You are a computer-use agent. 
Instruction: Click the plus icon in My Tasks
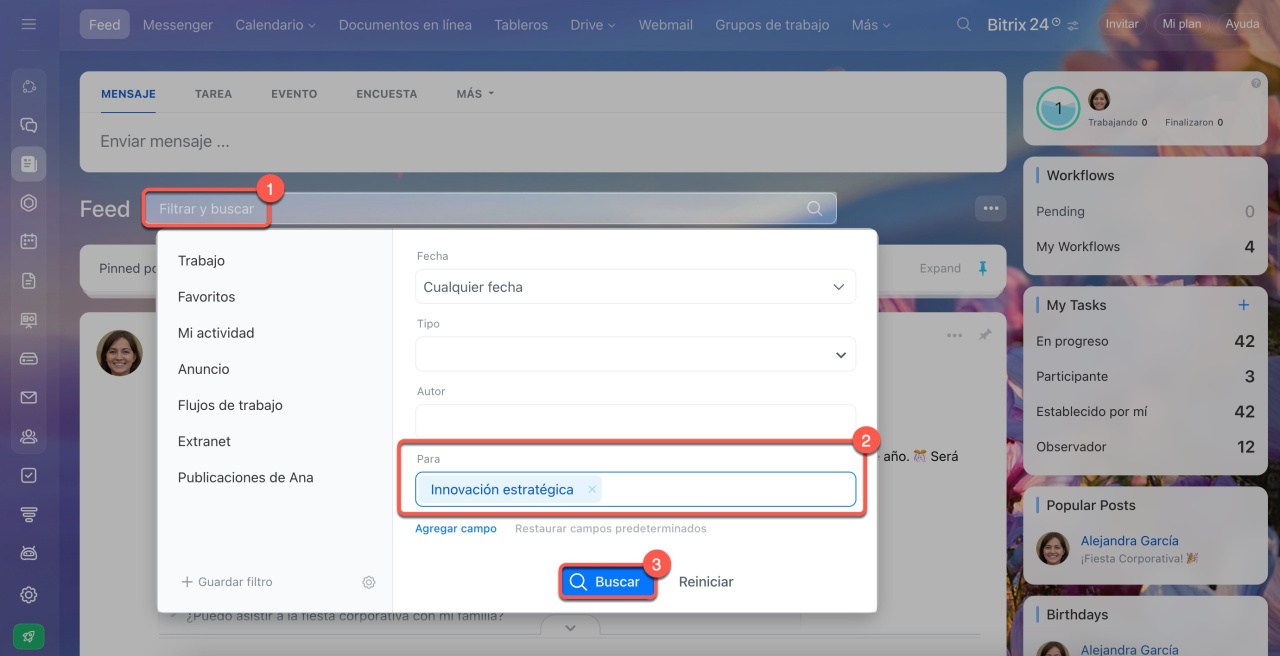tap(1244, 305)
